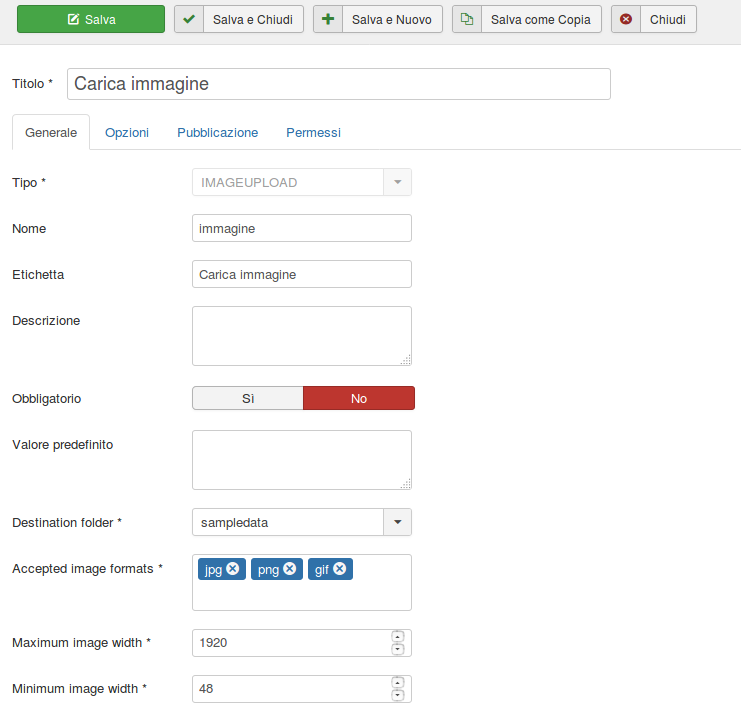The width and height of the screenshot is (741, 712).
Task: Click the Etichetta input field
Action: tap(302, 274)
